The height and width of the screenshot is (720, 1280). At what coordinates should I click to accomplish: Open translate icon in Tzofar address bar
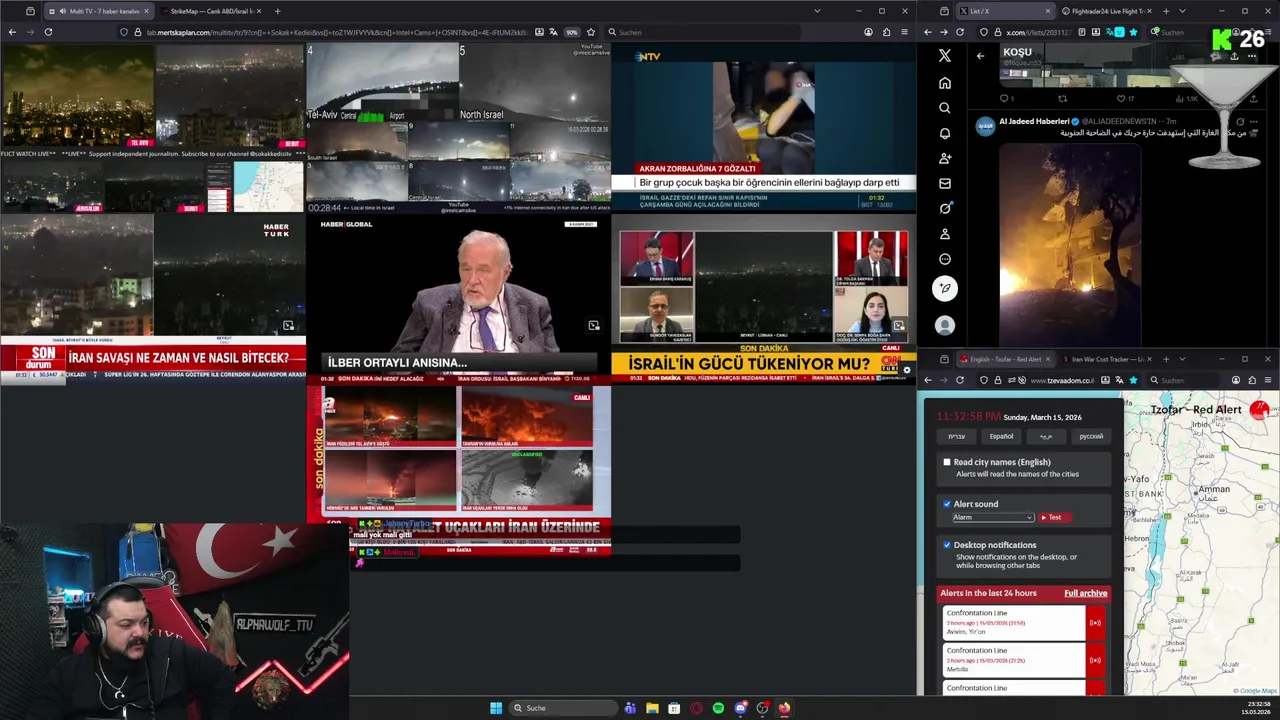tap(1119, 380)
